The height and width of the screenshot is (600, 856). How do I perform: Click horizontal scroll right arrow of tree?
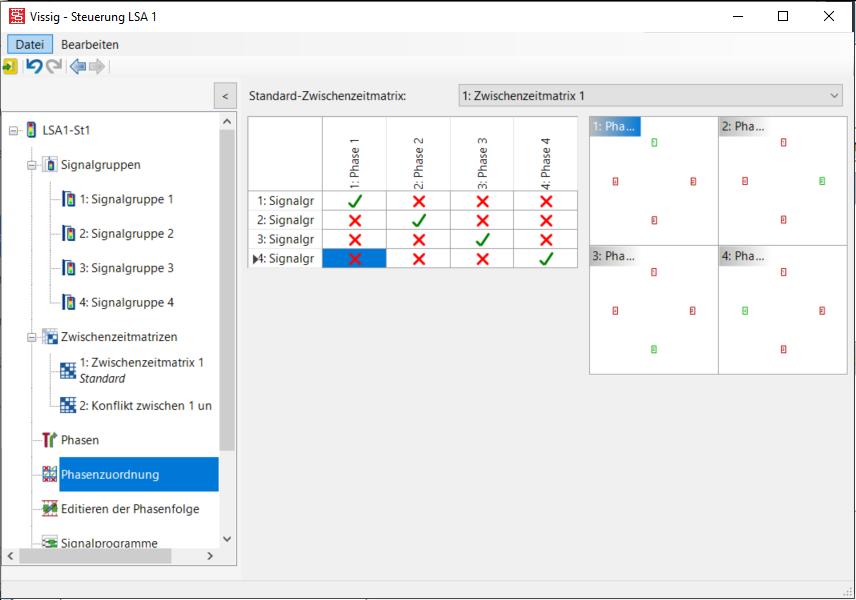[210, 556]
